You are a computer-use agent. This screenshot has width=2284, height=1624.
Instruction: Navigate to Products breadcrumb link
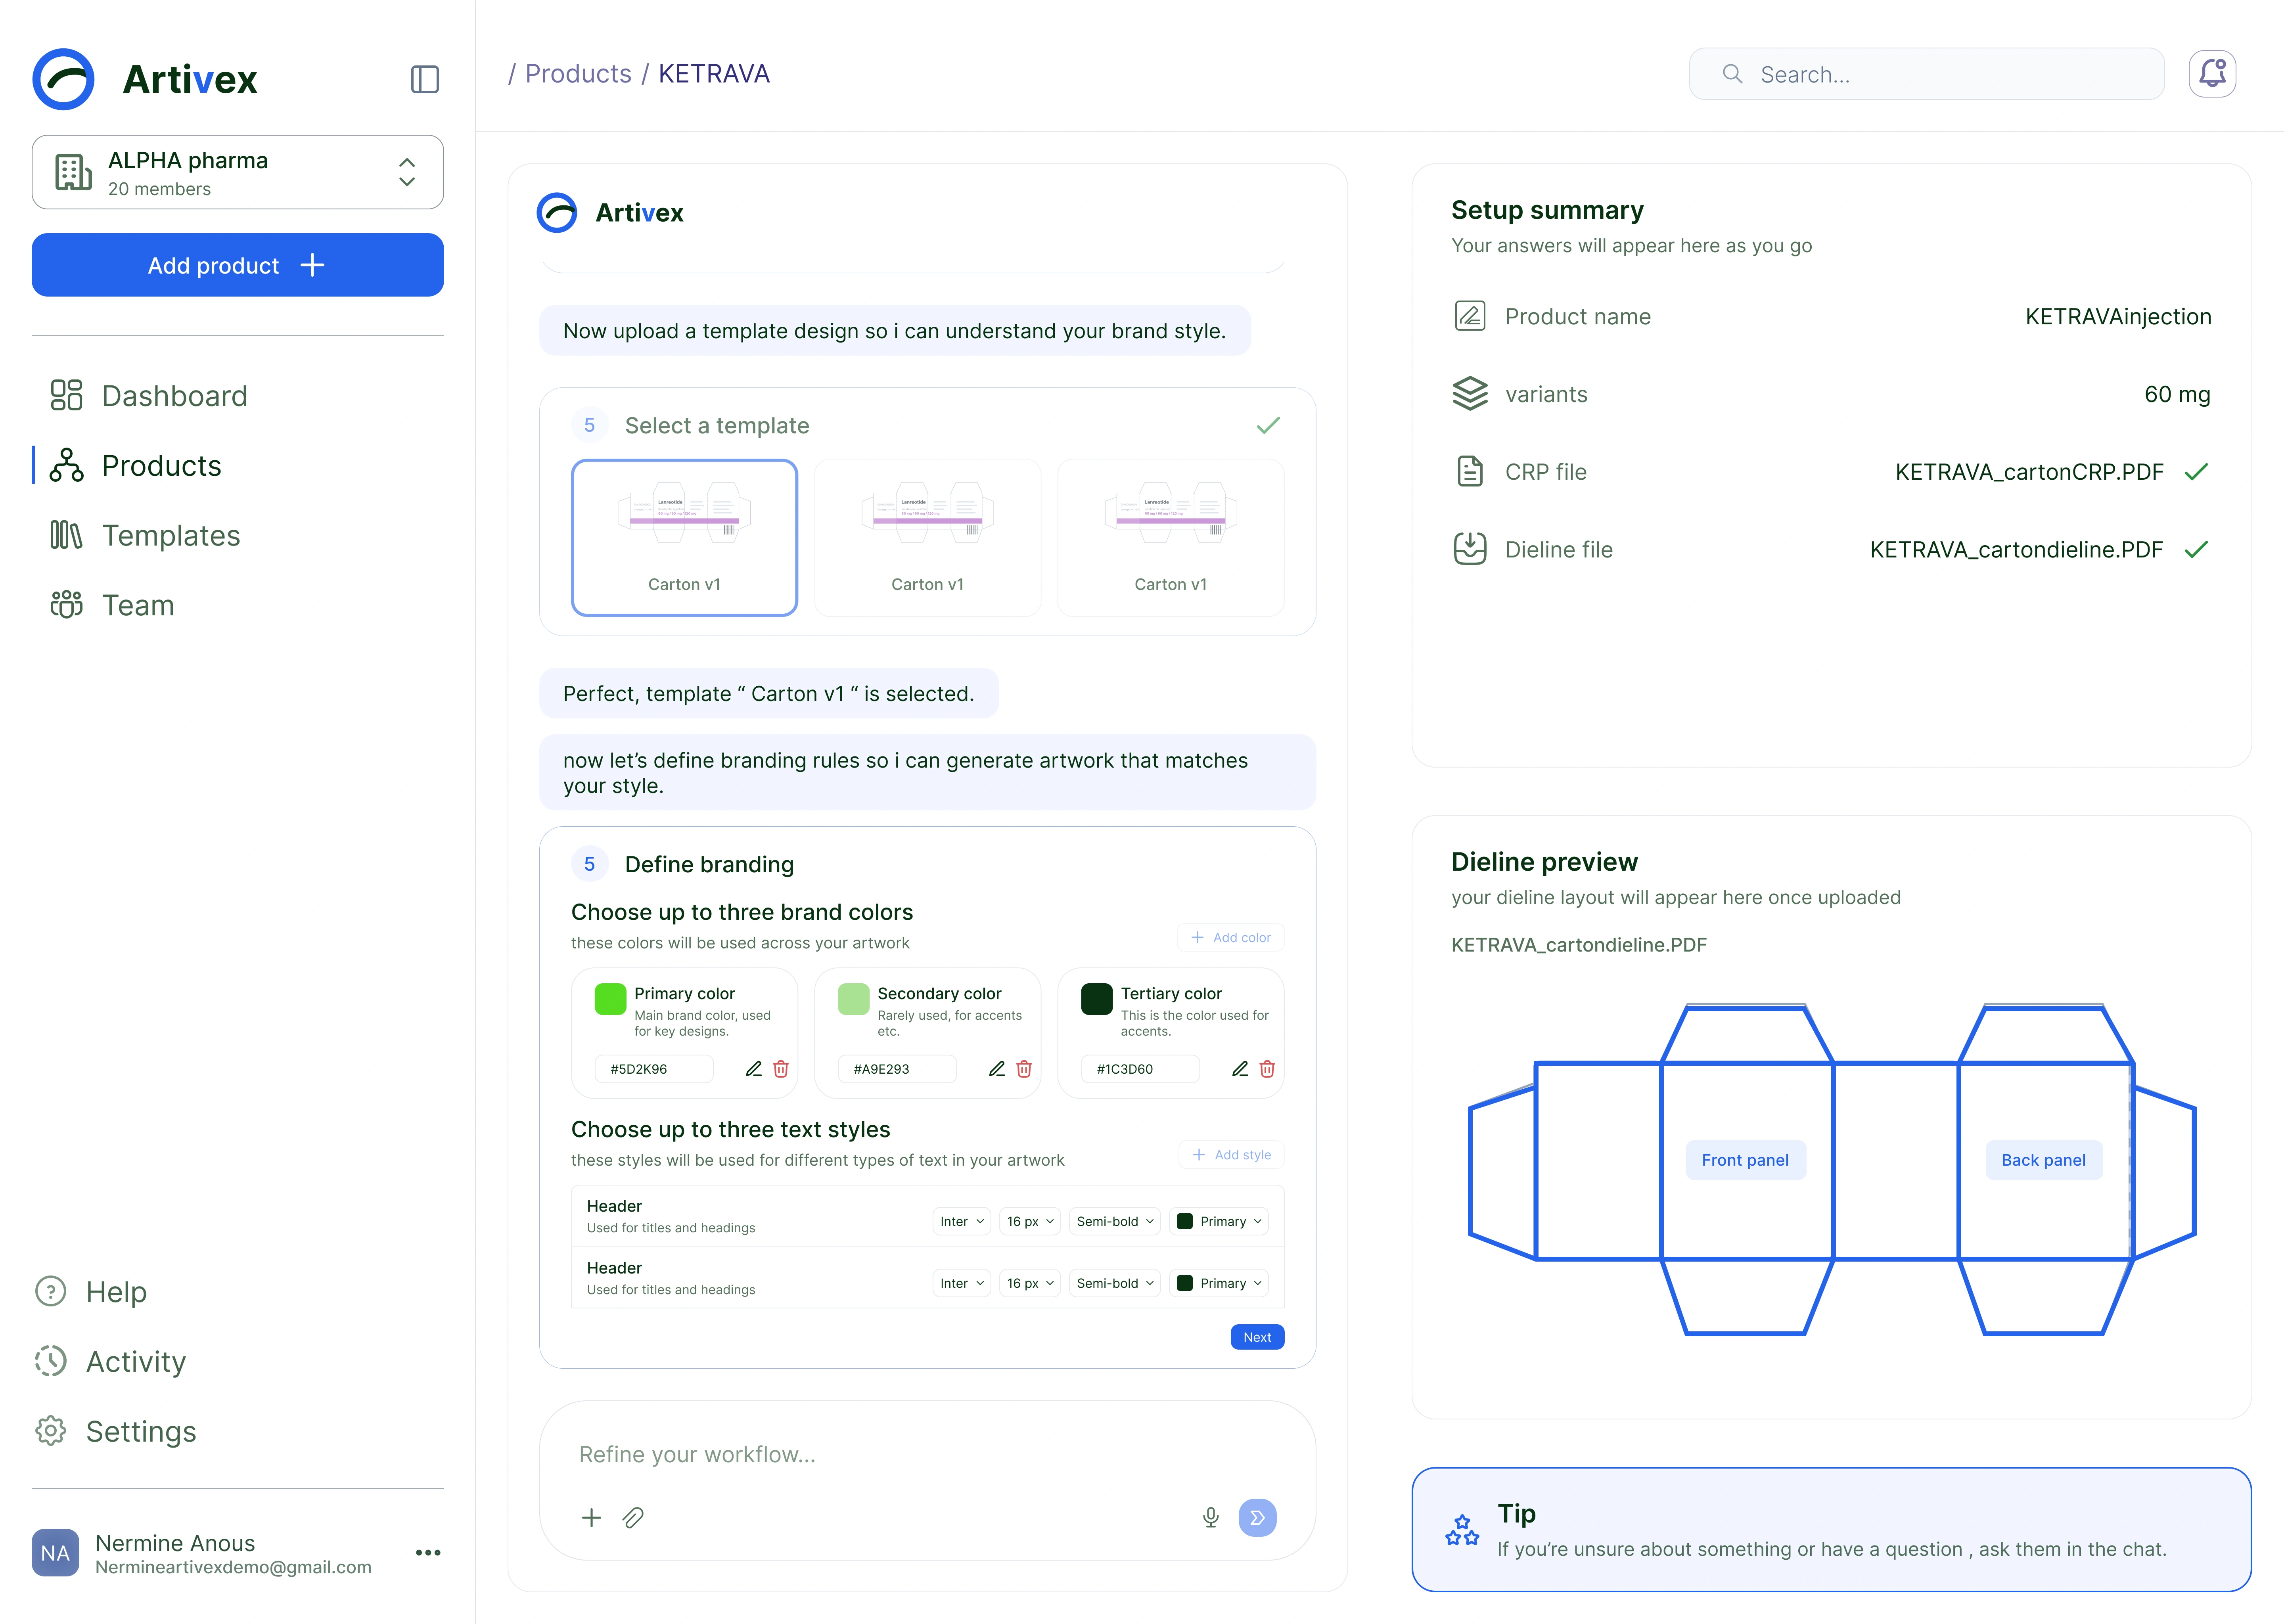point(578,74)
